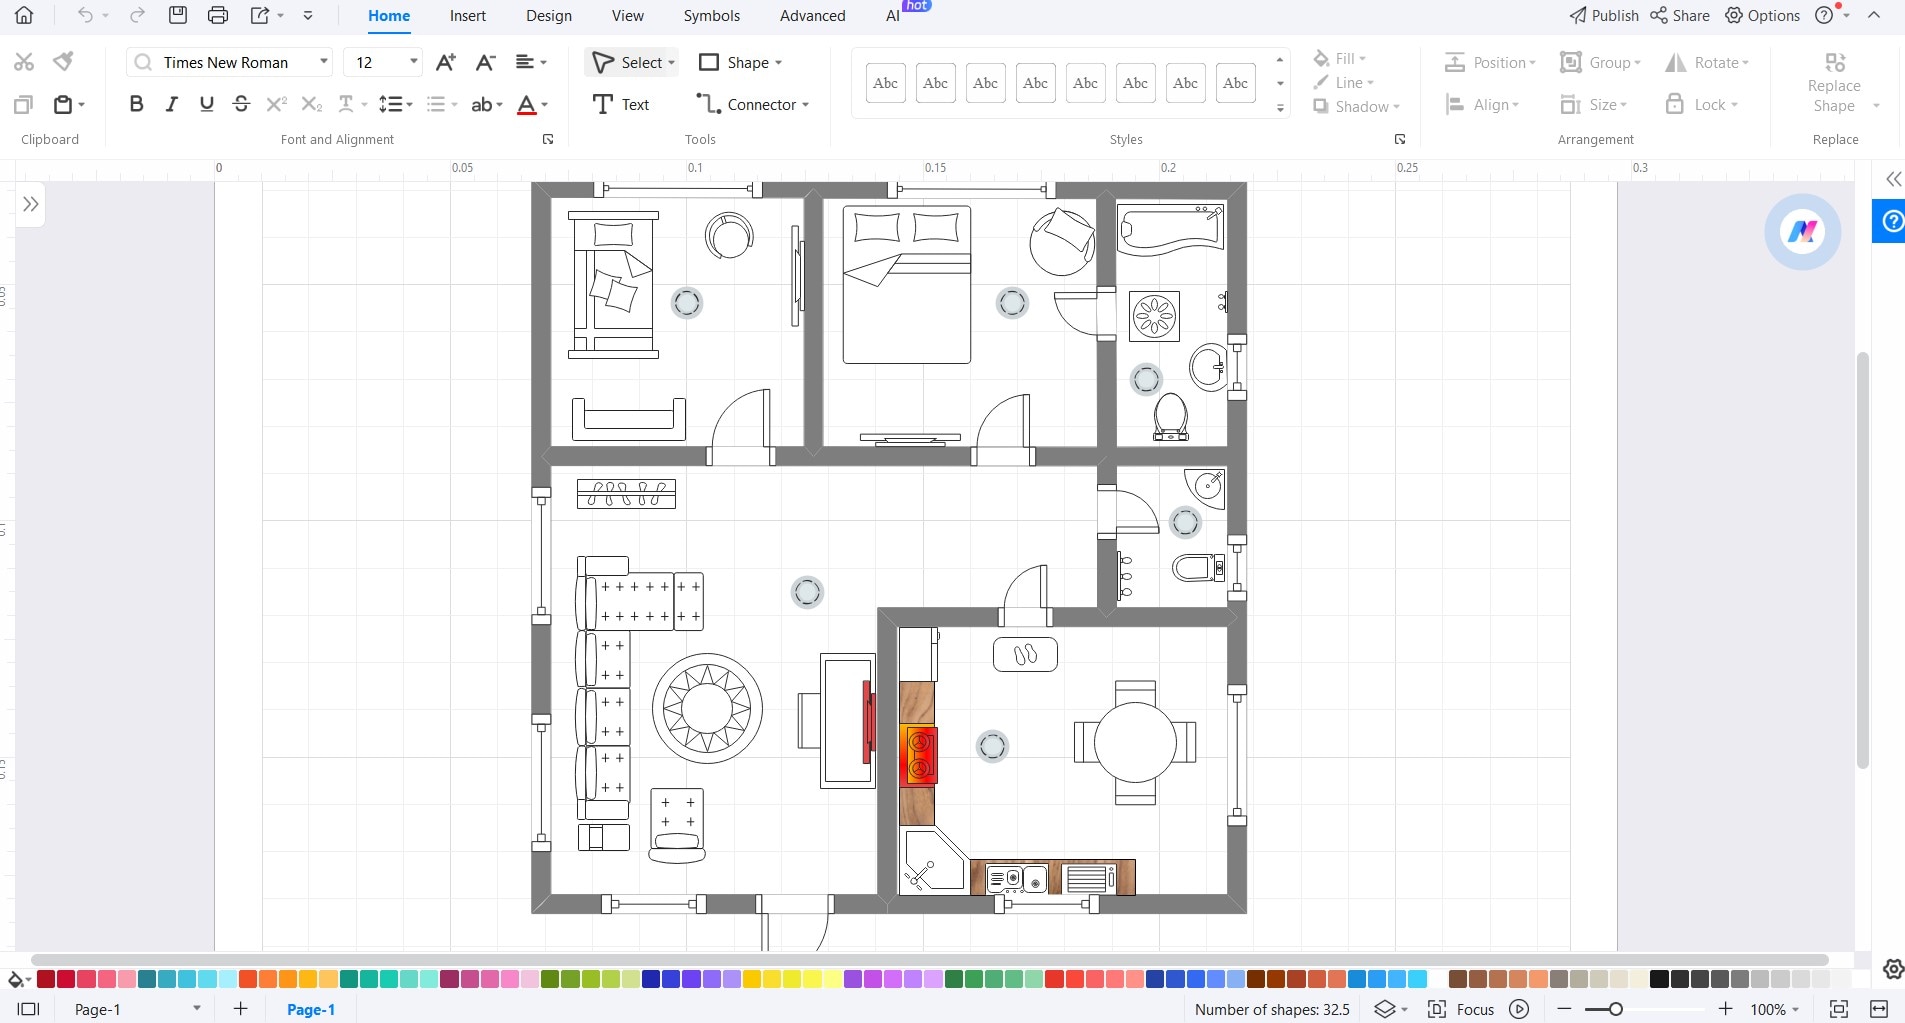Decrease font size with the A-down icon
The image size is (1905, 1023).
[x=486, y=62]
